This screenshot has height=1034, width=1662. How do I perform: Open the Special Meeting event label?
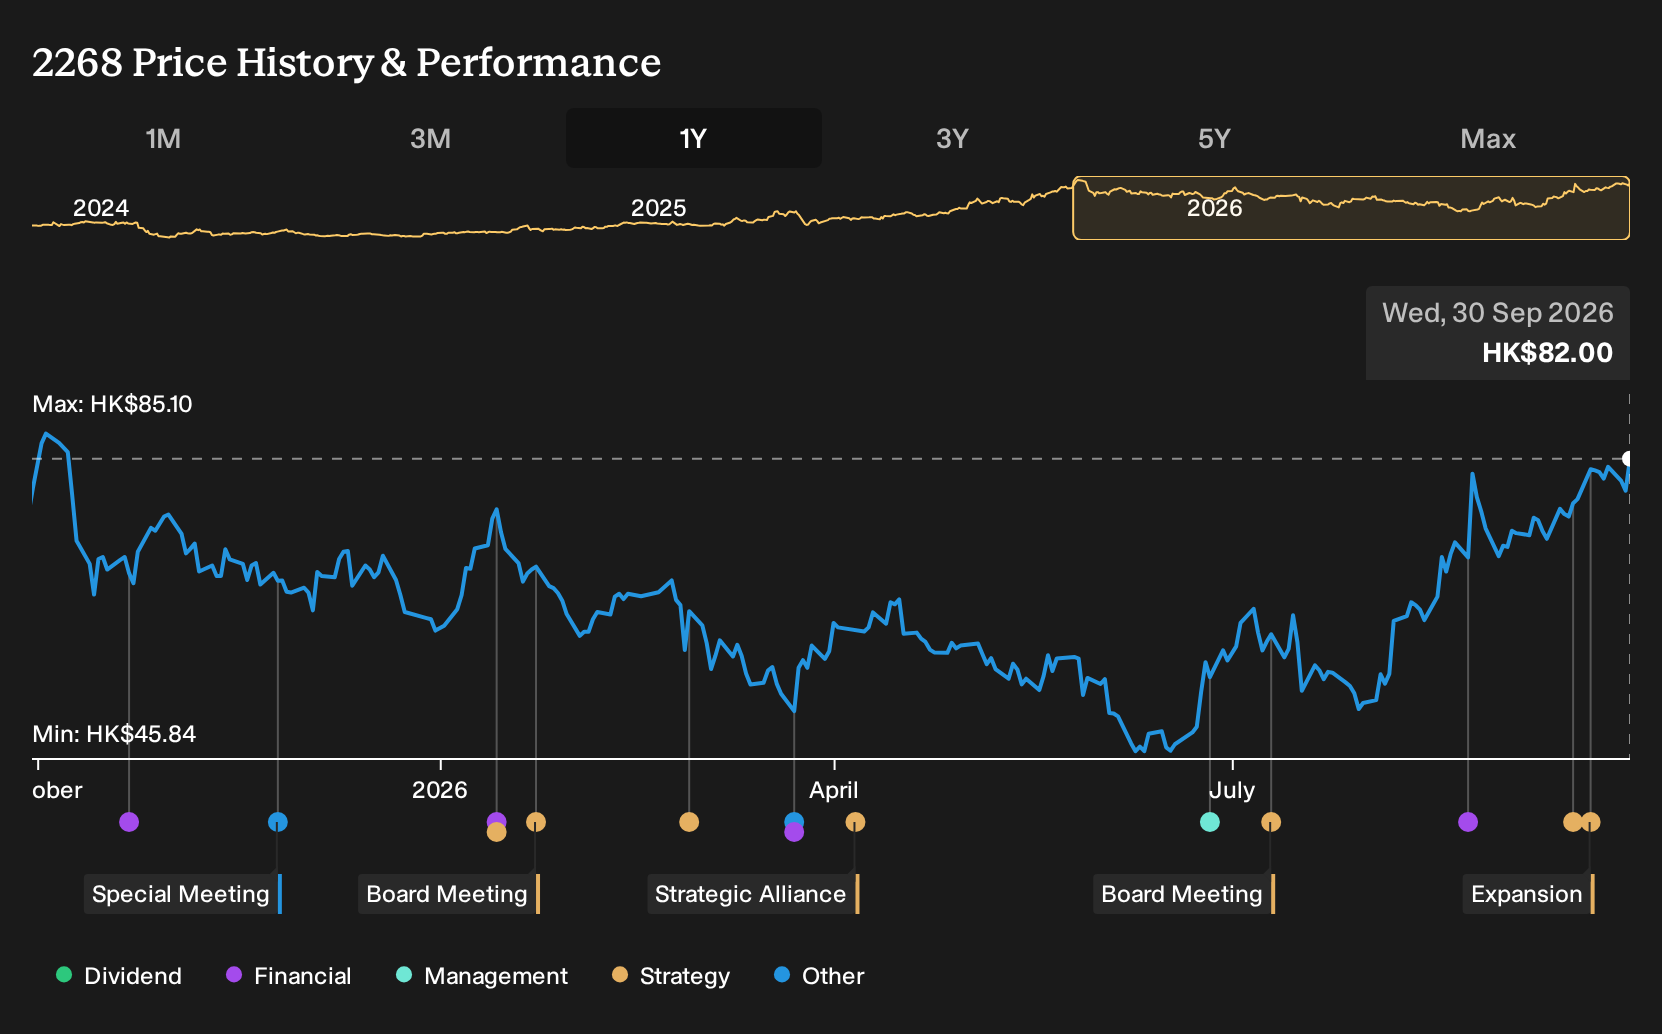coord(181,894)
